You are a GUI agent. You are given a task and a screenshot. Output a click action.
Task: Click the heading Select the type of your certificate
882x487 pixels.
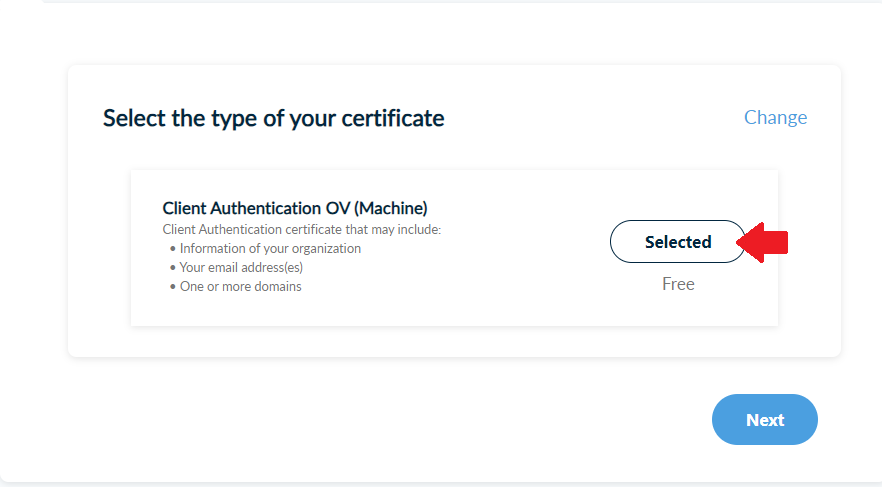273,118
